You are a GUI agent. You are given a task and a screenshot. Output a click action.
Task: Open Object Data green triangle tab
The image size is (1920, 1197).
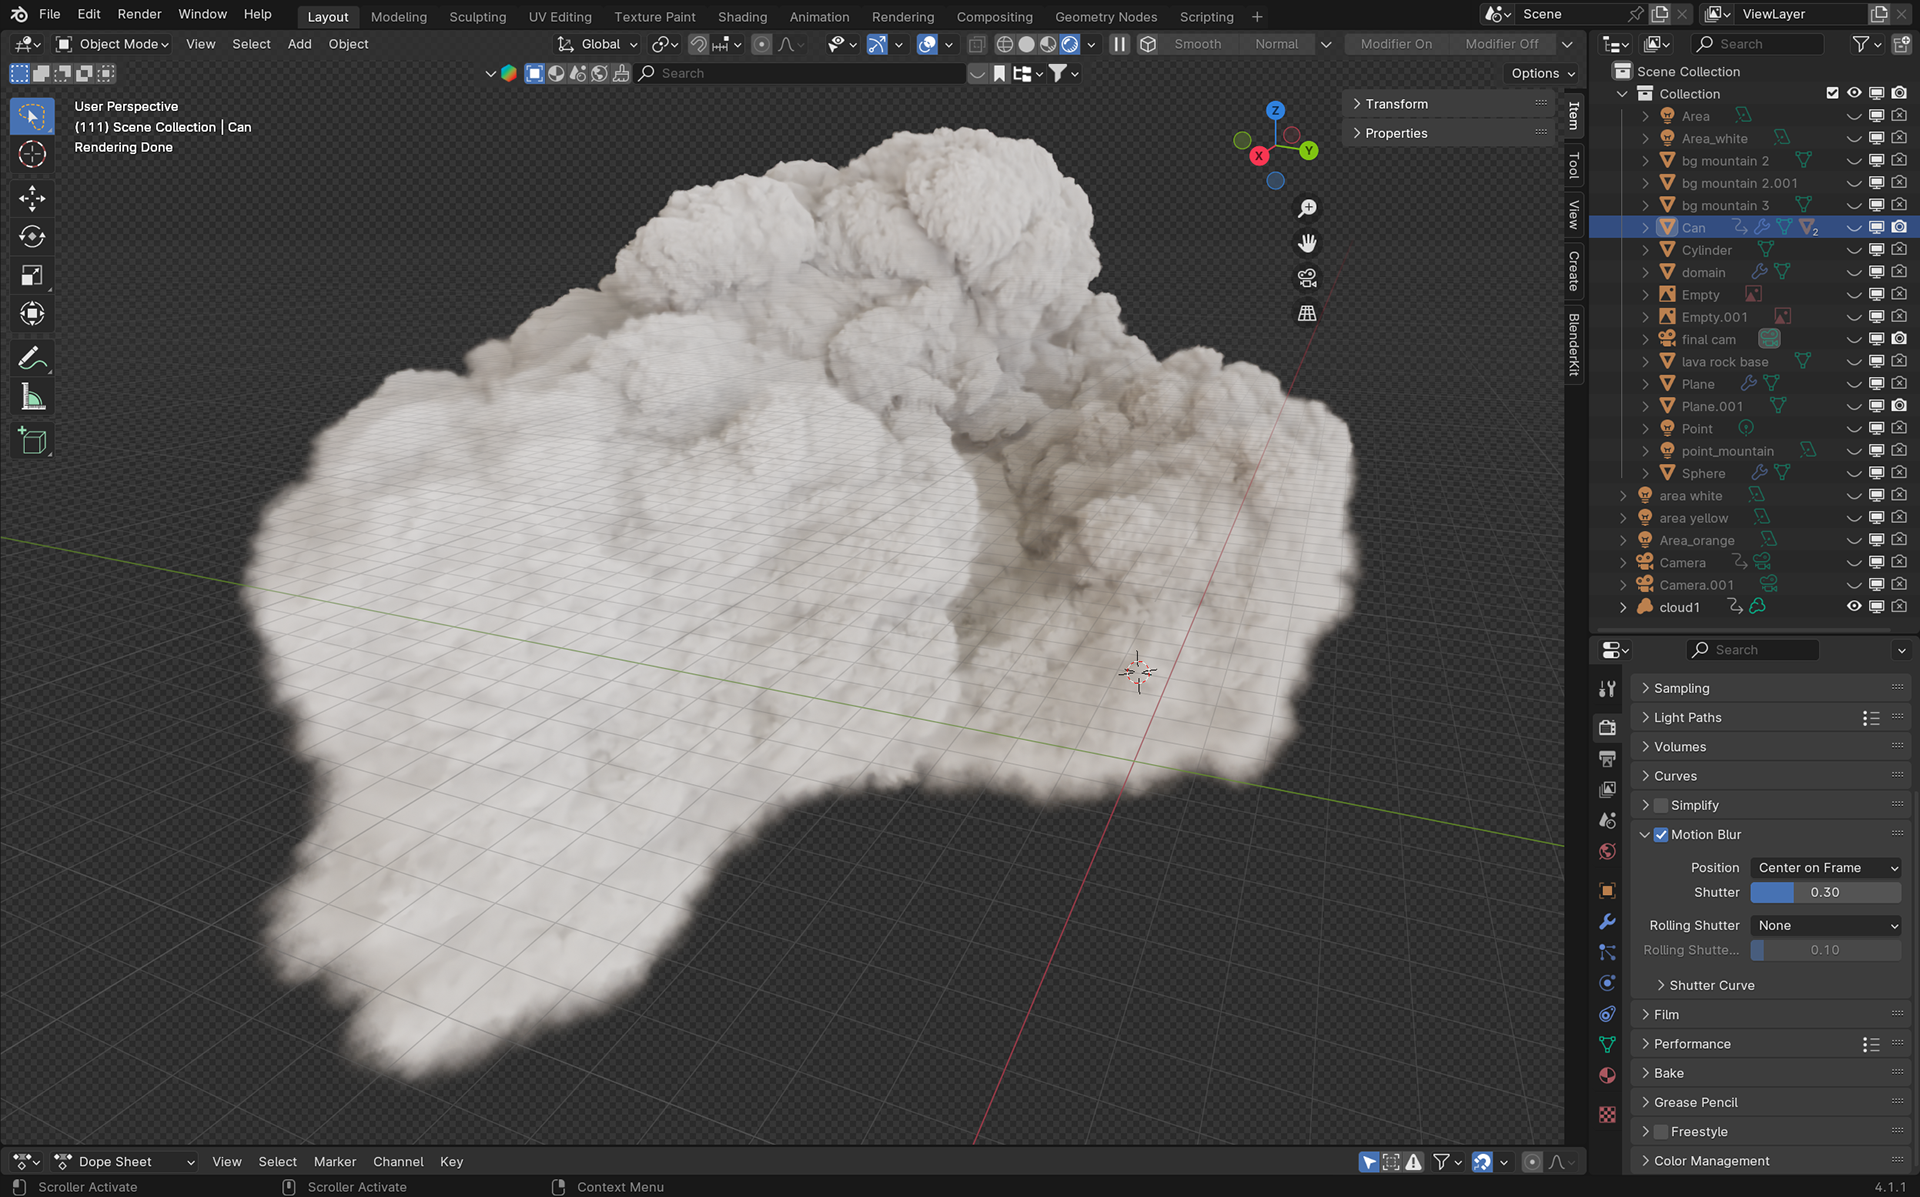pos(1607,1045)
